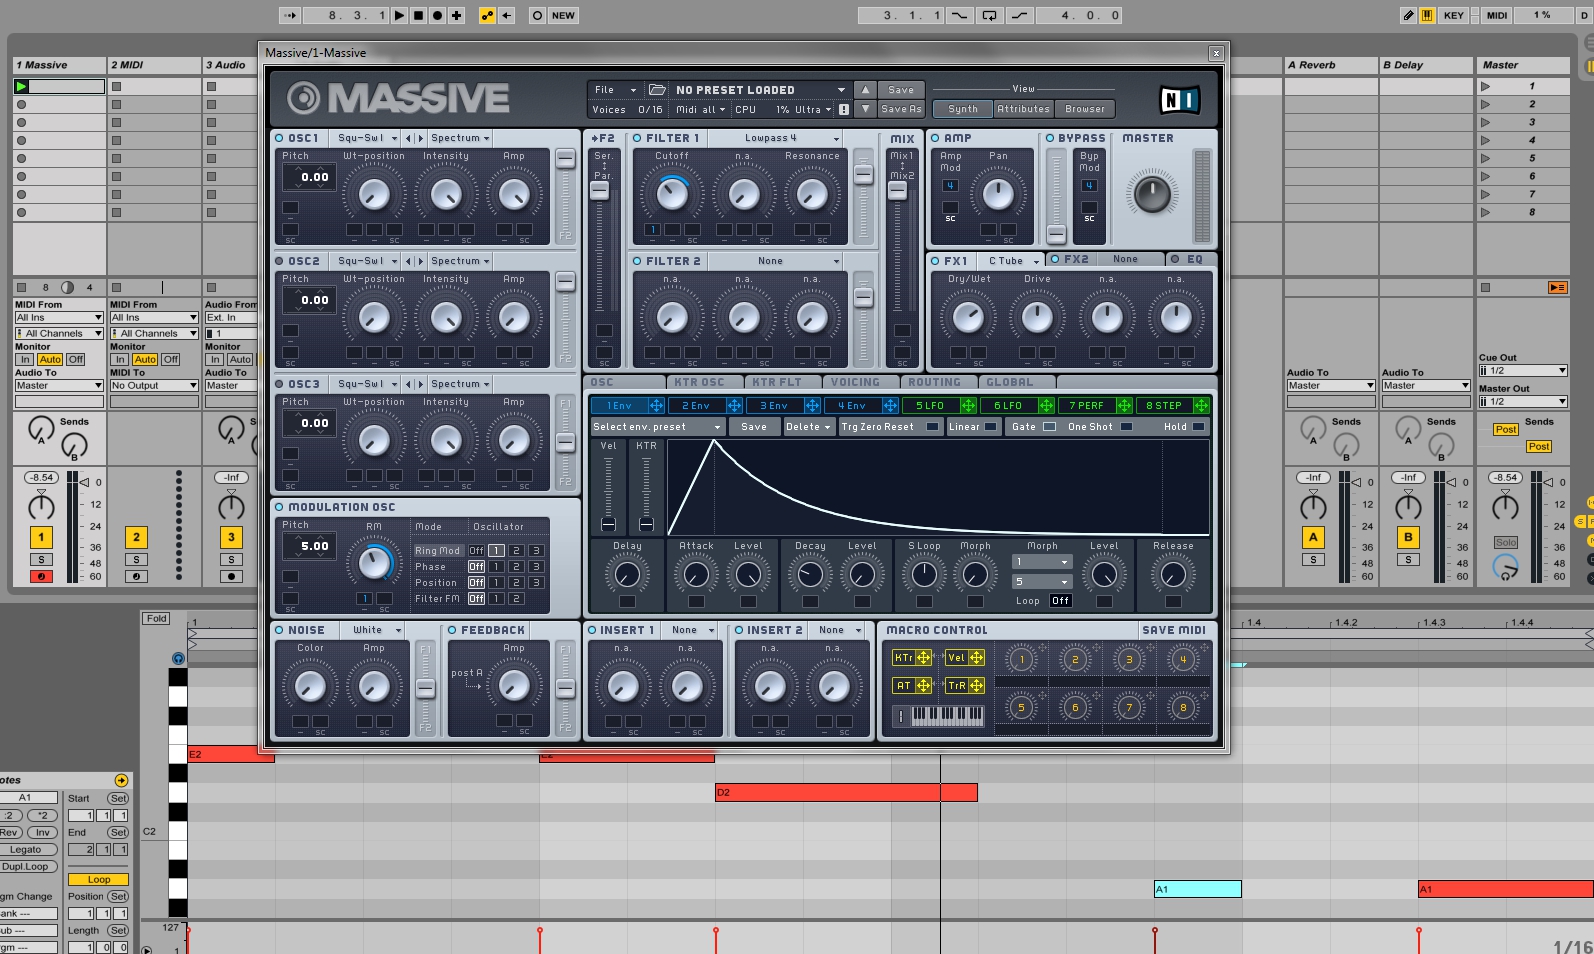This screenshot has height=954, width=1594.
Task: Click the TrR macro modulation handle
Action: click(976, 685)
